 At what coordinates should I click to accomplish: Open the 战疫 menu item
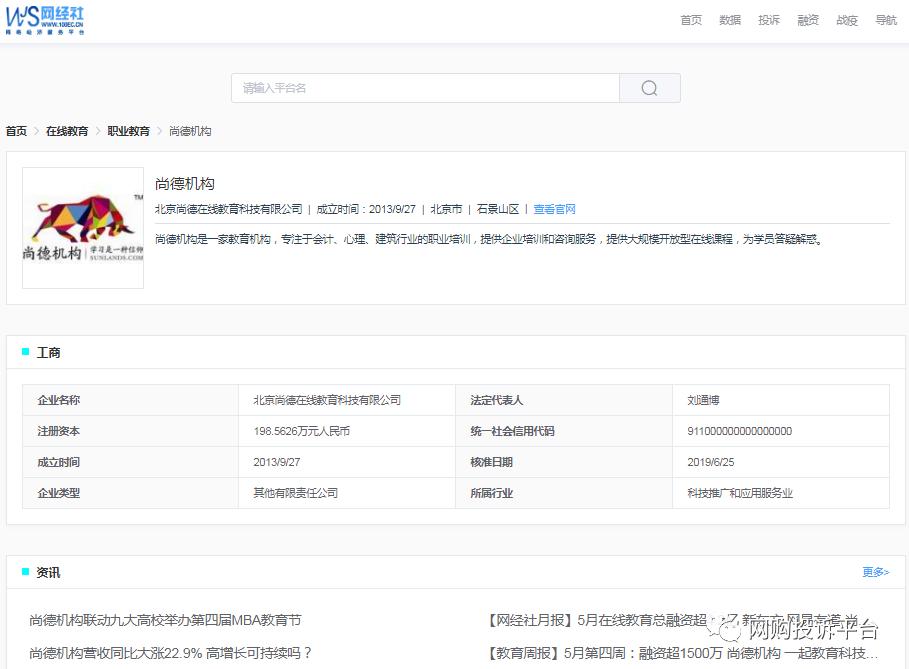tap(846, 19)
